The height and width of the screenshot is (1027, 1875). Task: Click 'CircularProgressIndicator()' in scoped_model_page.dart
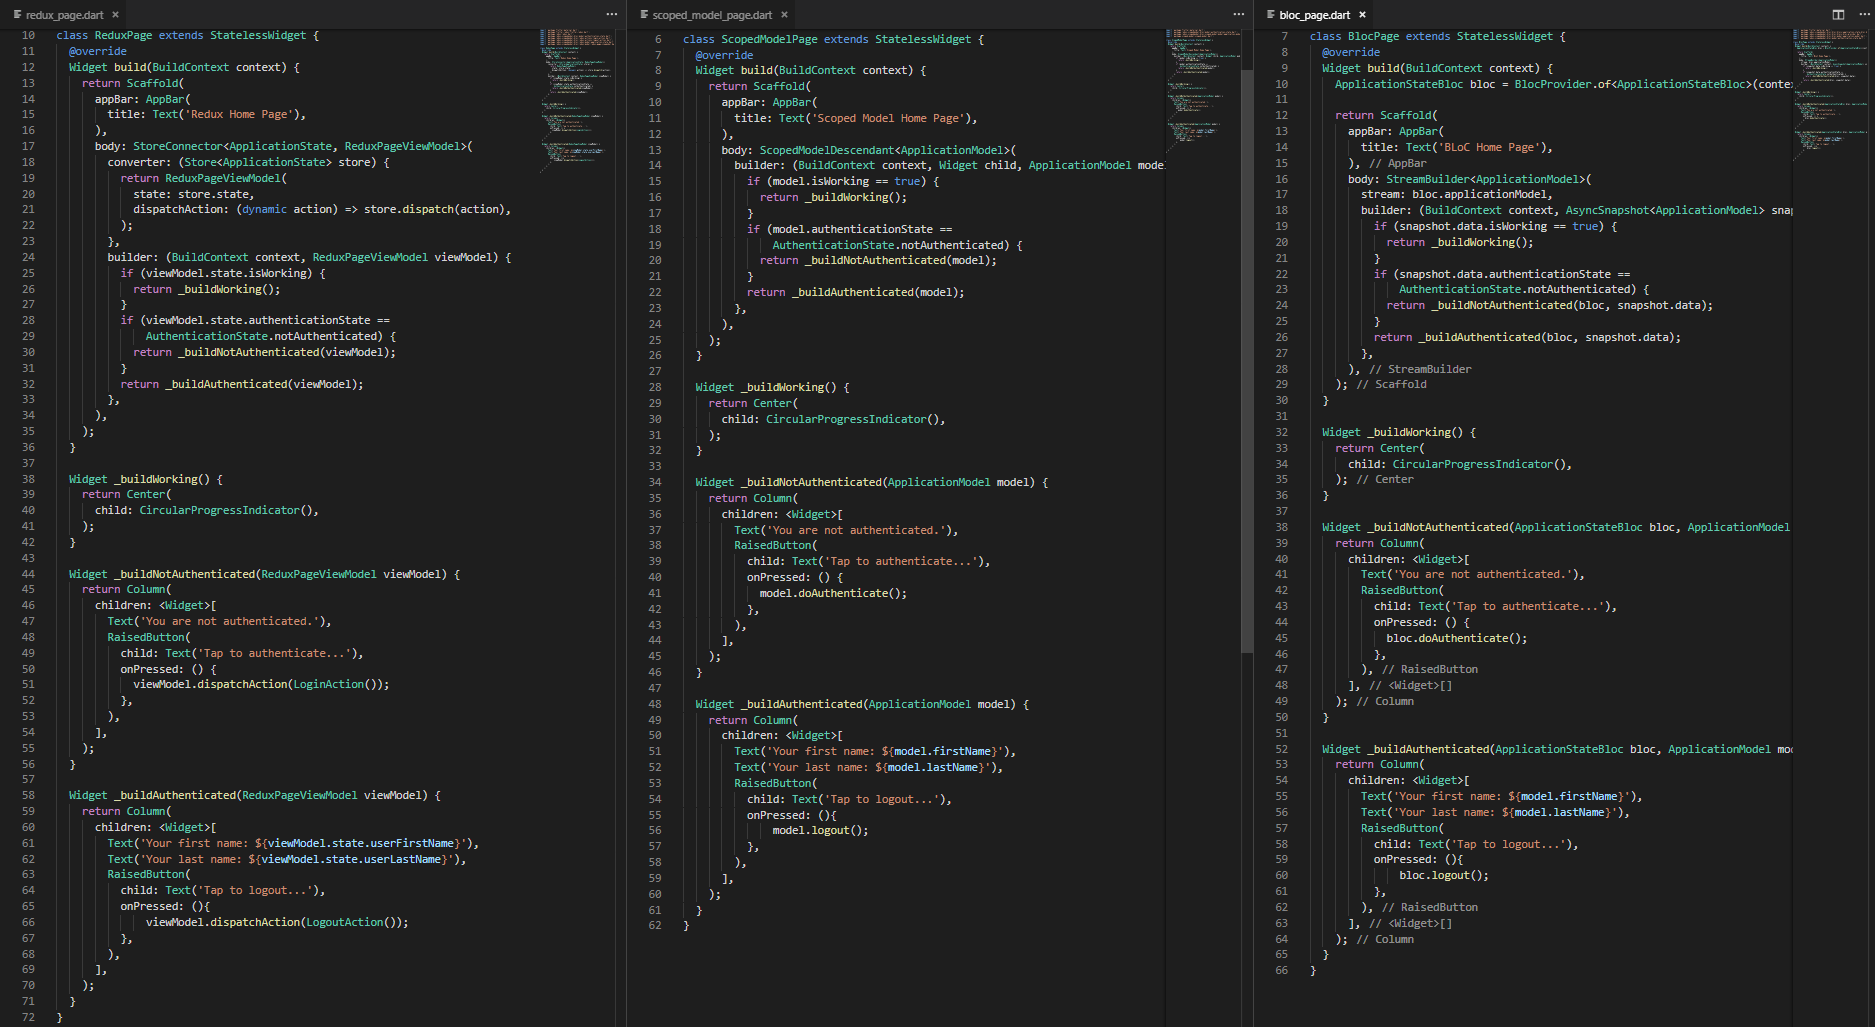[x=853, y=419]
